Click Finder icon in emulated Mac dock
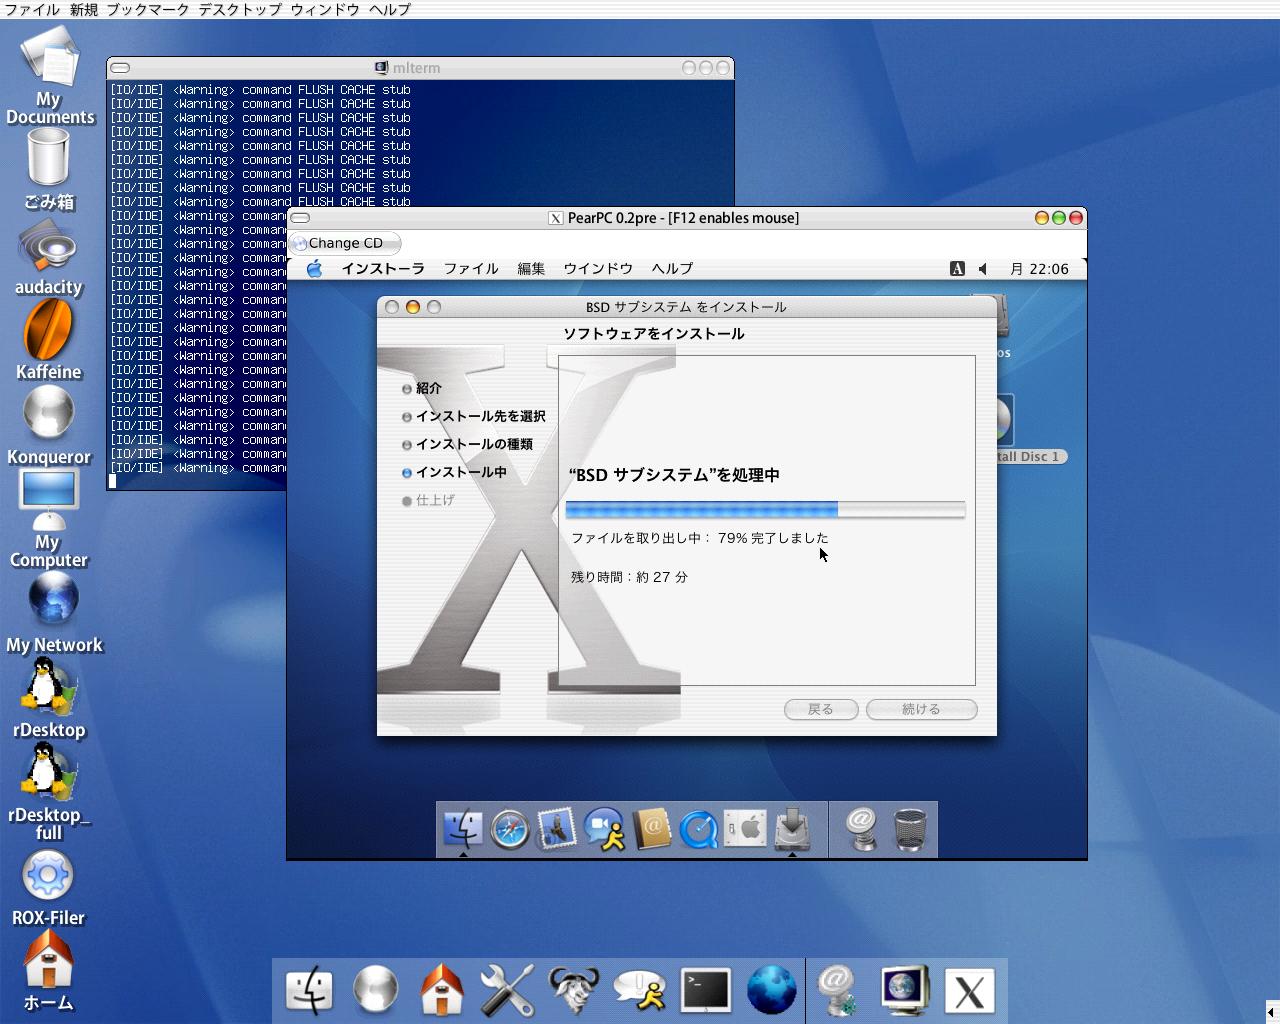The height and width of the screenshot is (1024, 1280). (462, 829)
